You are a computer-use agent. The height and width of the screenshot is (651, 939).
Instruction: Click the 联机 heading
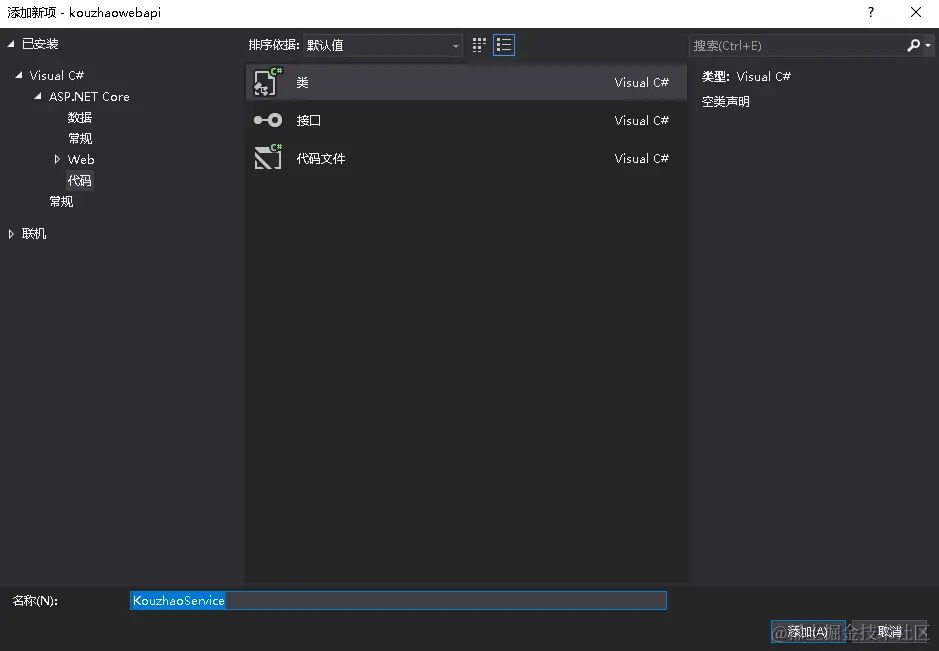pyautogui.click(x=34, y=234)
